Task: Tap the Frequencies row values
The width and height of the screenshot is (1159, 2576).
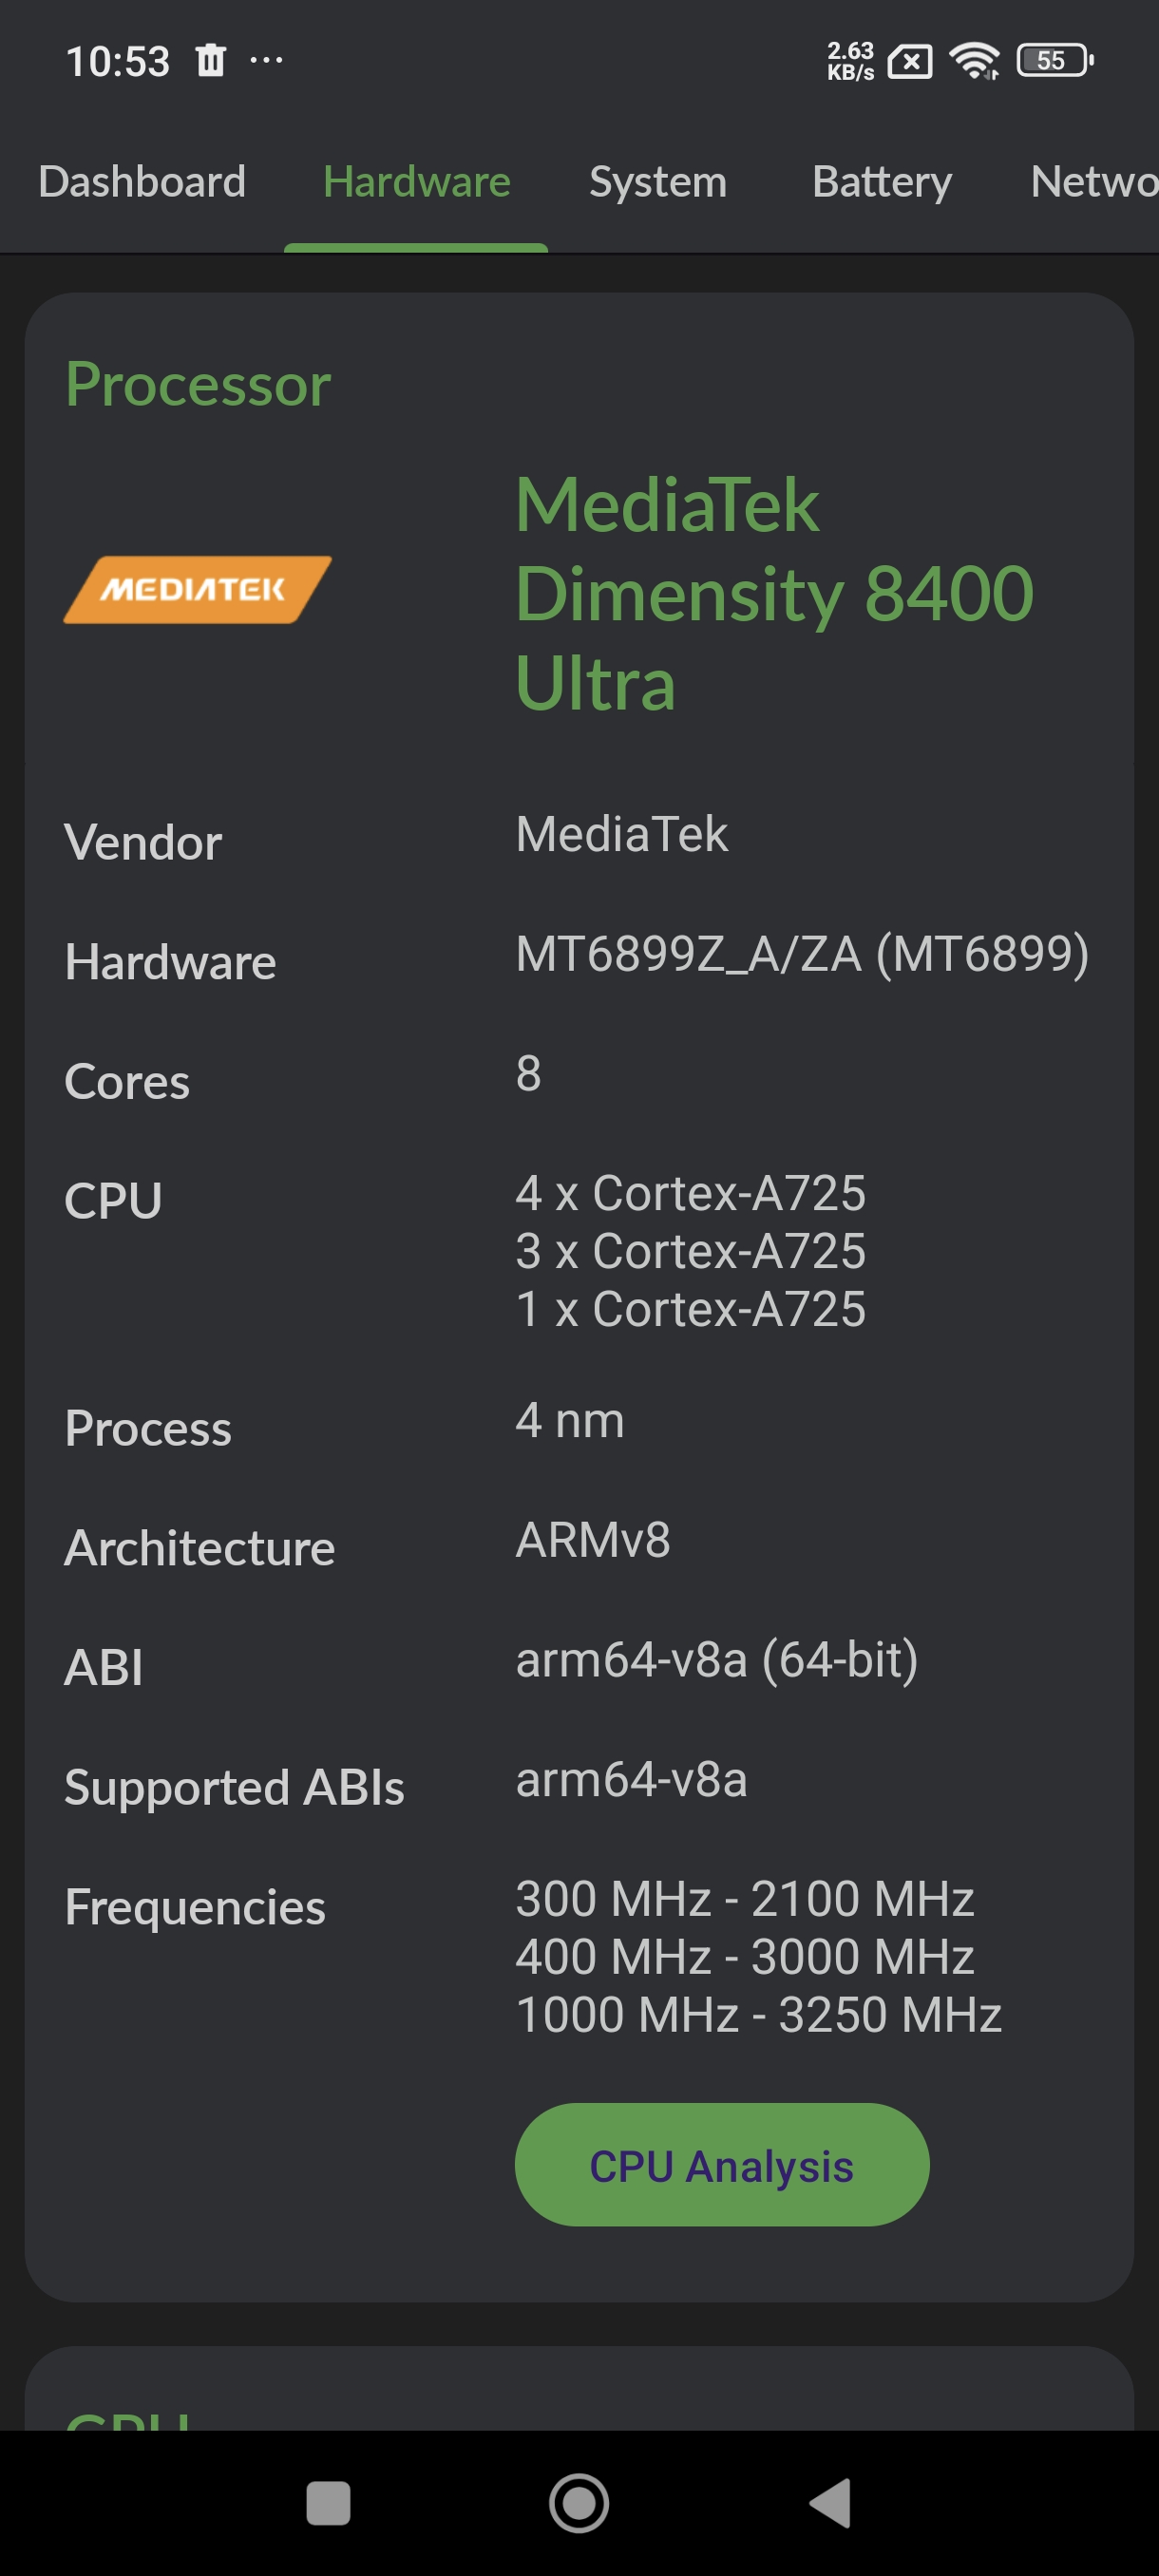Action: 758,1956
